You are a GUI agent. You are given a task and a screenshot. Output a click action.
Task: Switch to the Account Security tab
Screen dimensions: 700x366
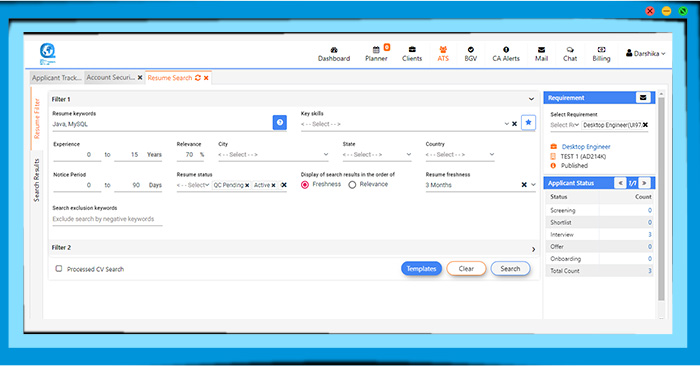[x=111, y=78]
